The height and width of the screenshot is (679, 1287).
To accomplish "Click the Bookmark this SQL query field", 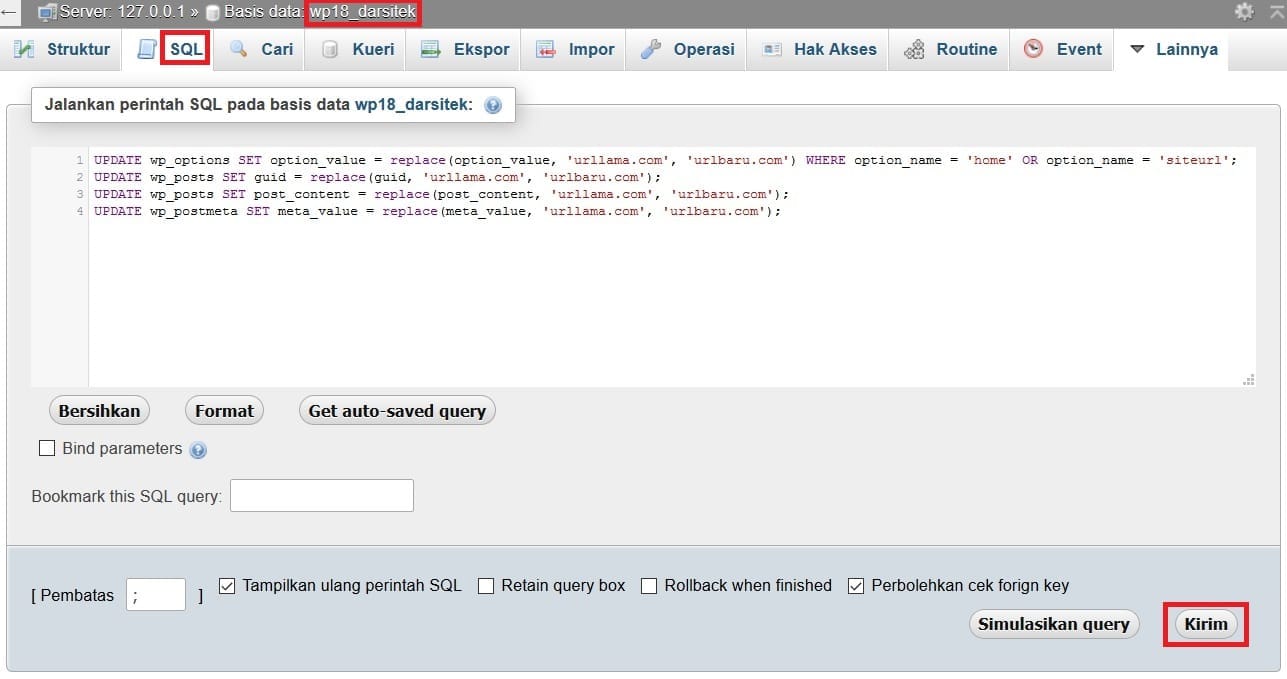I will (322, 495).
